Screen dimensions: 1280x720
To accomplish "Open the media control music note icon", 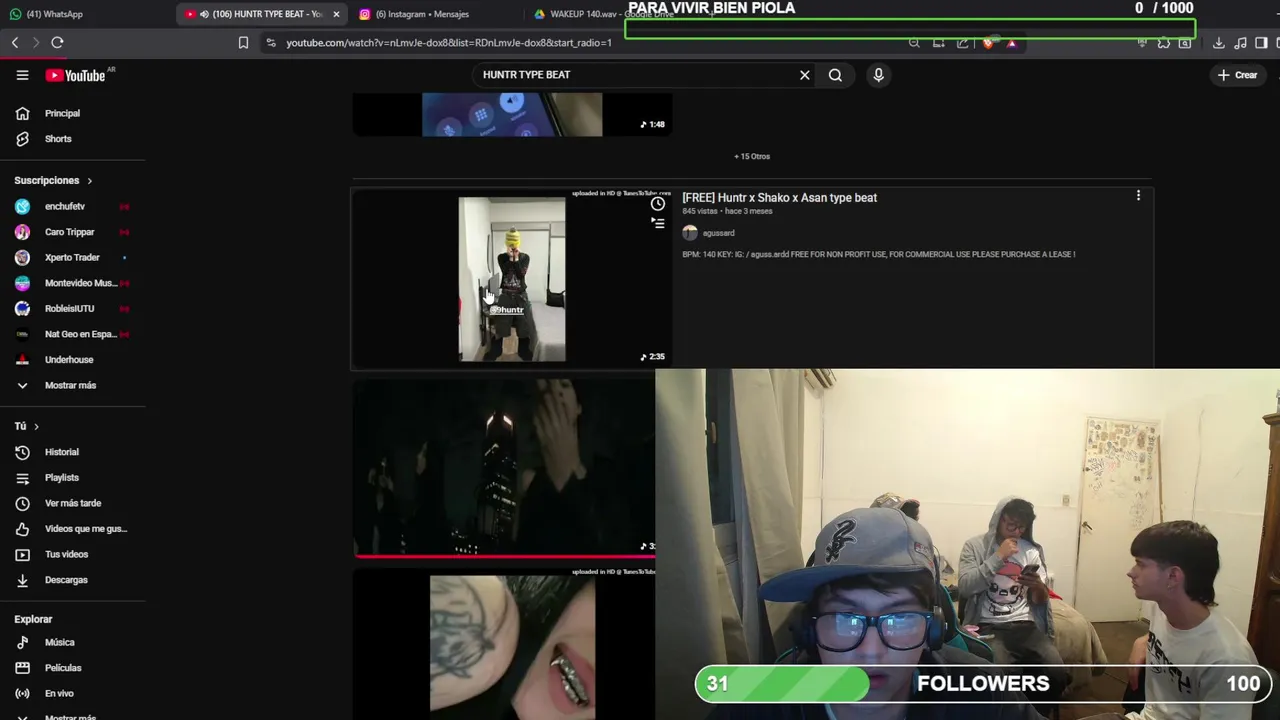I will pyautogui.click(x=1240, y=43).
